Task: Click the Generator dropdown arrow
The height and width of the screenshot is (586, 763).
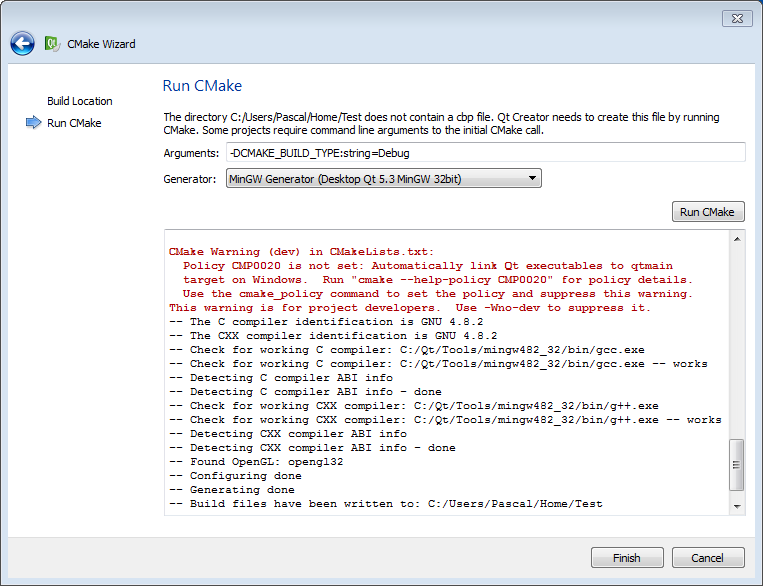Action: pyautogui.click(x=532, y=179)
